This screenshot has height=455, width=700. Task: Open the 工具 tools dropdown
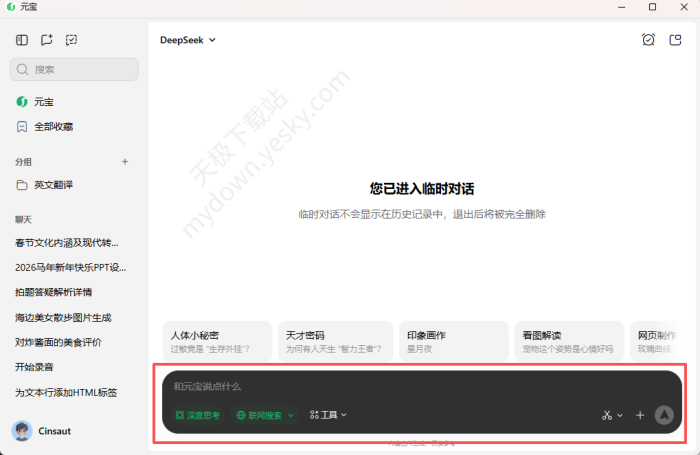pos(328,415)
